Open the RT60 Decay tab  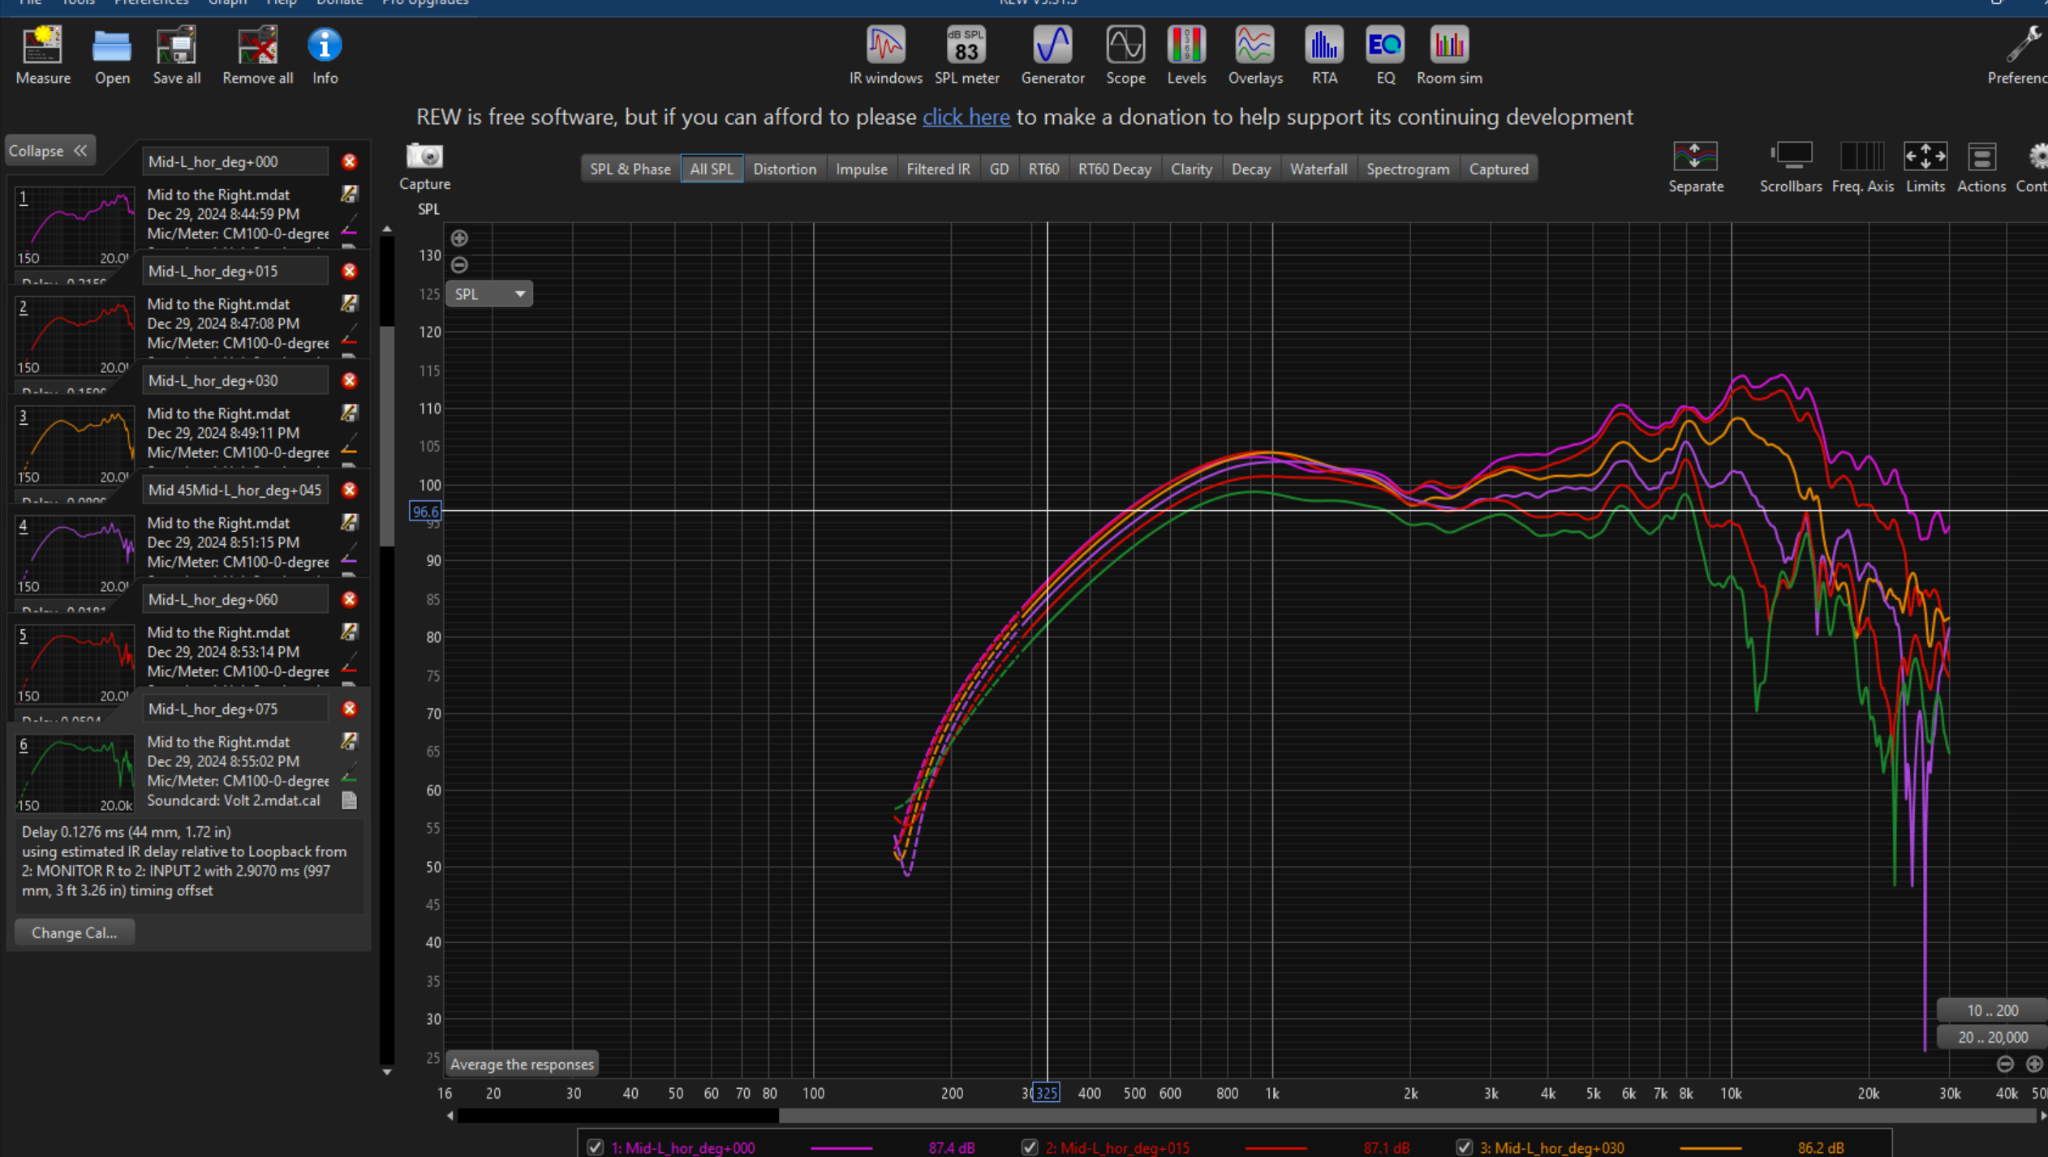1115,169
